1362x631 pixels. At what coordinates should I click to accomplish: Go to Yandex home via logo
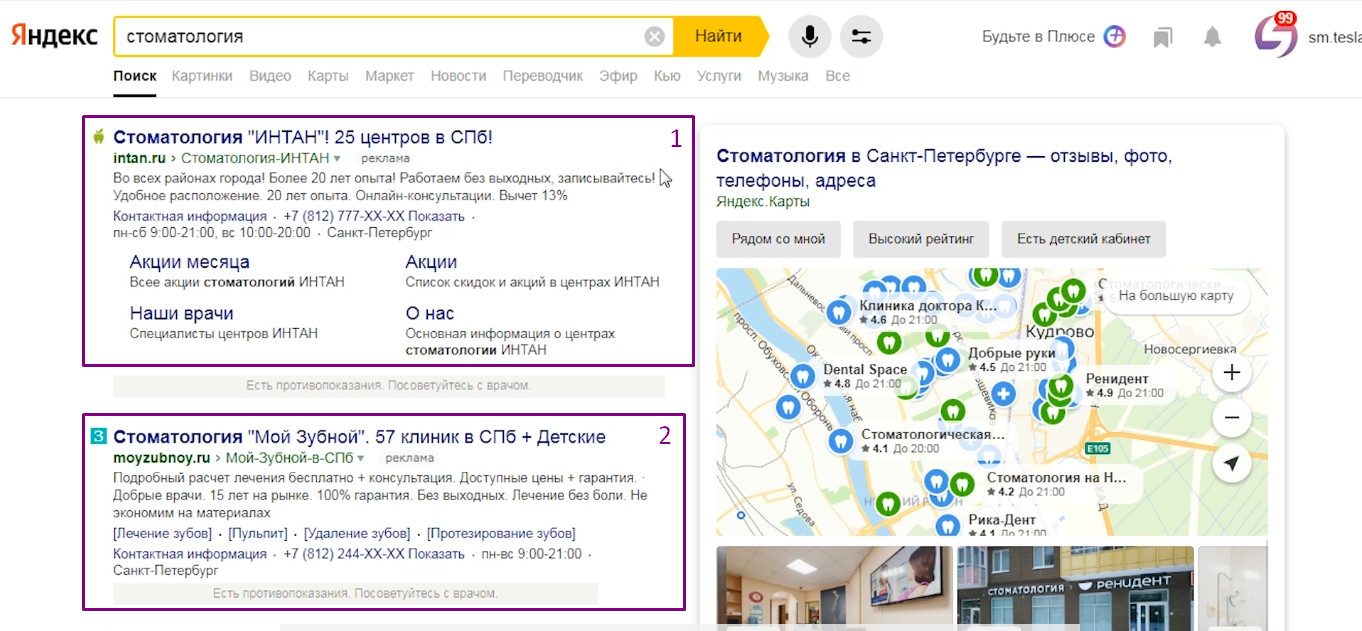54,36
